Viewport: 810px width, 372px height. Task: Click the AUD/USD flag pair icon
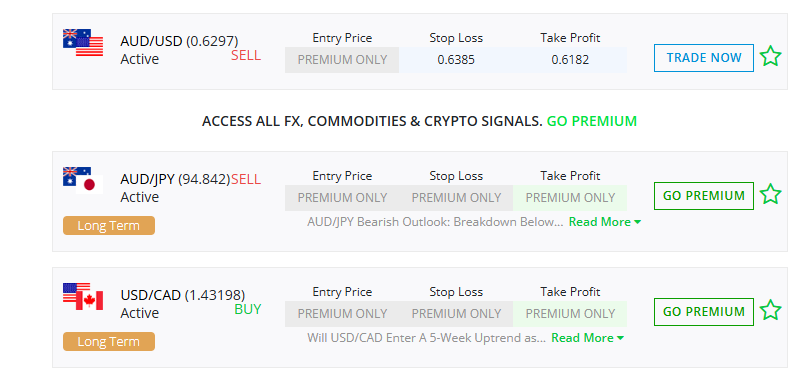tap(83, 42)
